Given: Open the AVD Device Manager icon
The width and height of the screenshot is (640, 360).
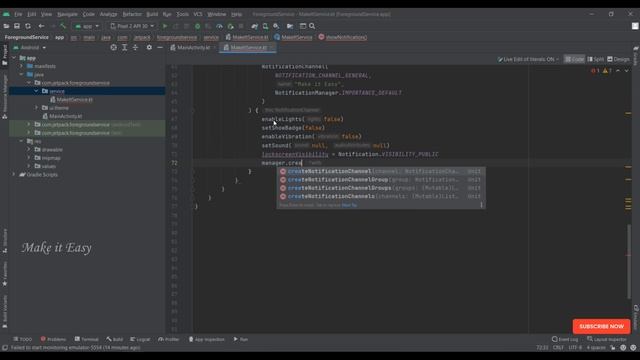Looking at the screenshot, I should [265, 26].
